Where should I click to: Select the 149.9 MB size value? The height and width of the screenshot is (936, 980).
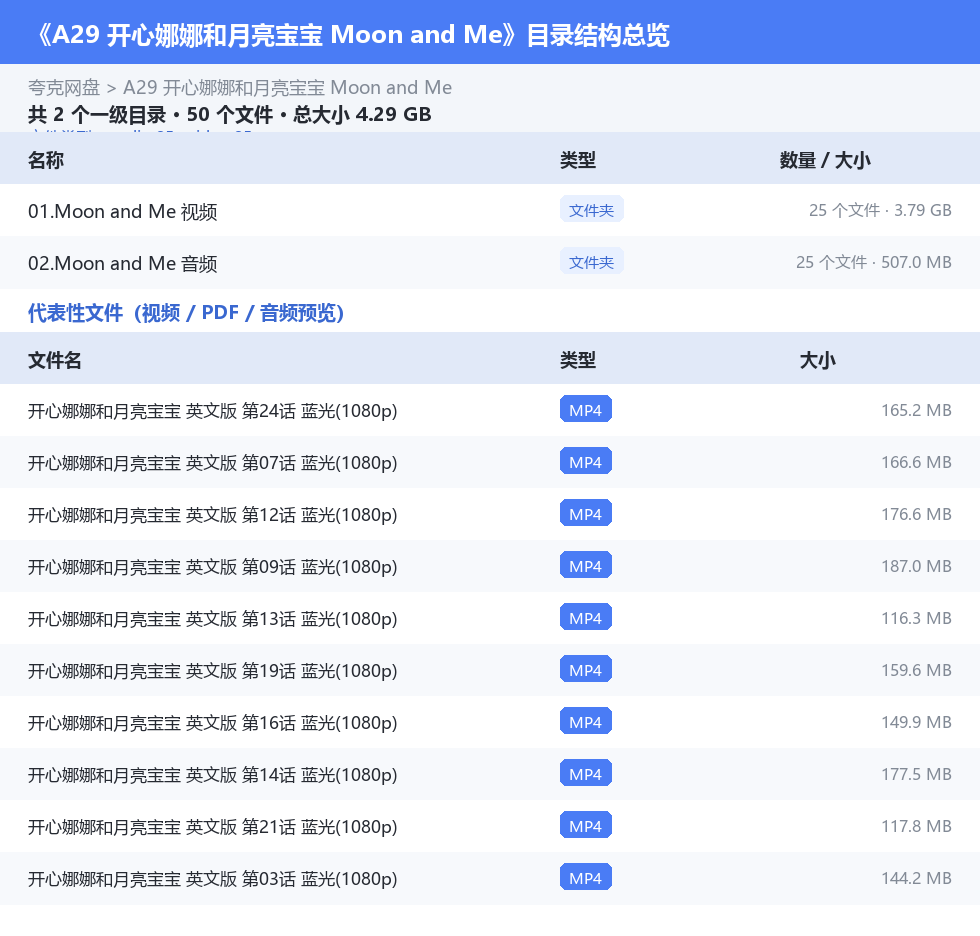coord(916,722)
